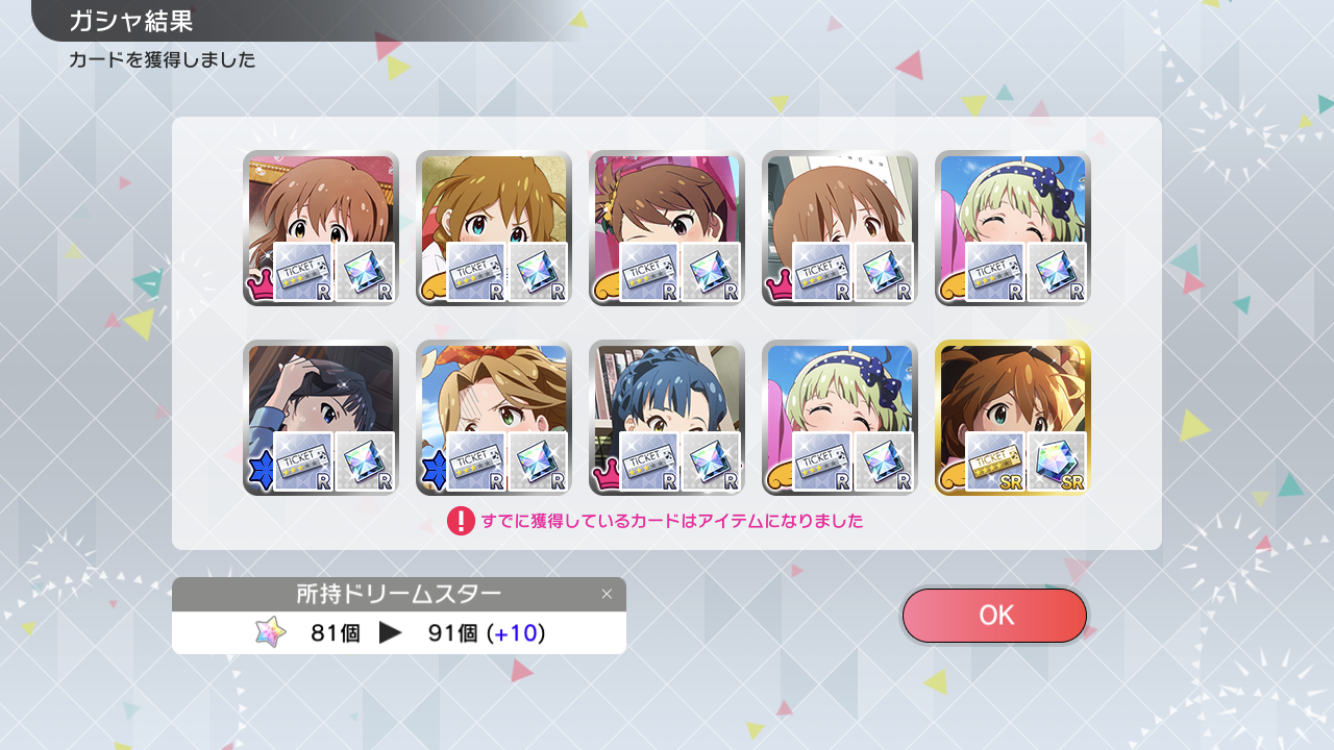
Task: Select bottom-row green-haired girl card
Action: pyautogui.click(x=839, y=417)
